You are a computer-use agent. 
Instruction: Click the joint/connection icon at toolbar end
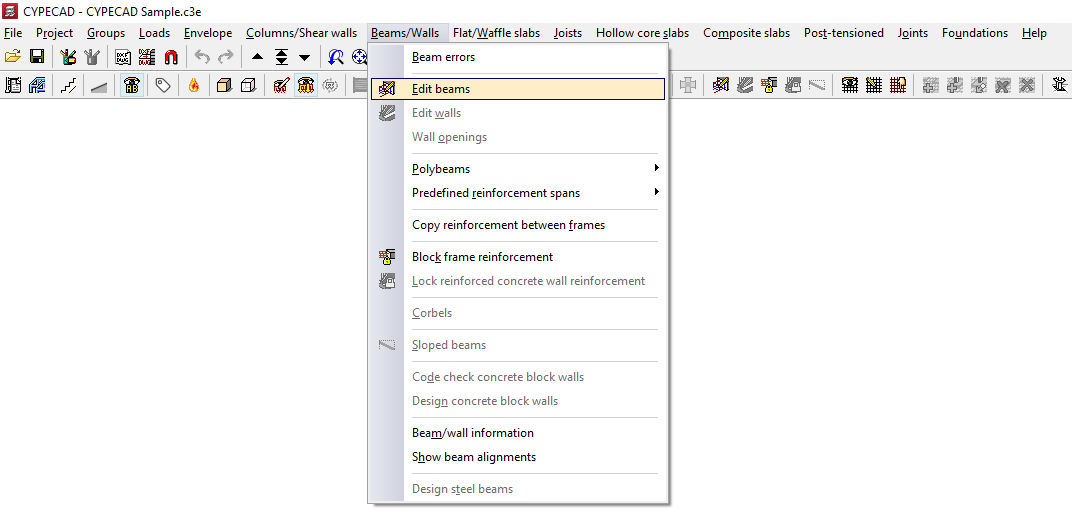point(1059,85)
